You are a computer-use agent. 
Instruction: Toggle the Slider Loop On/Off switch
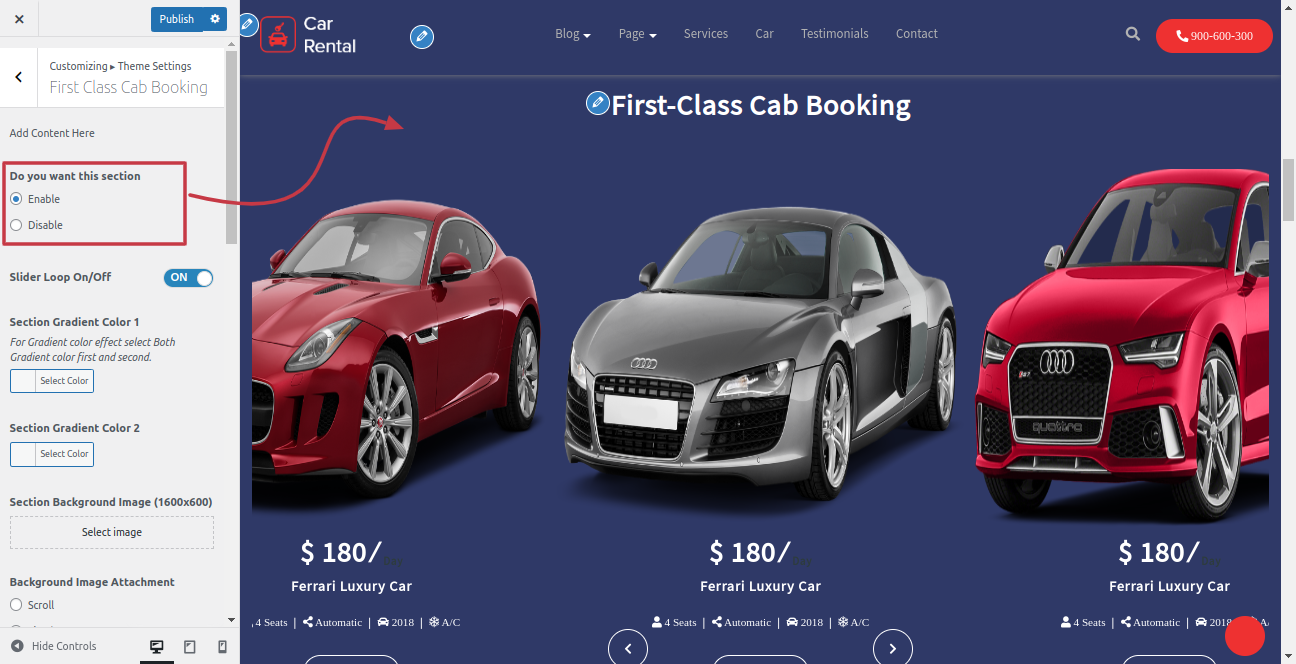(x=189, y=278)
